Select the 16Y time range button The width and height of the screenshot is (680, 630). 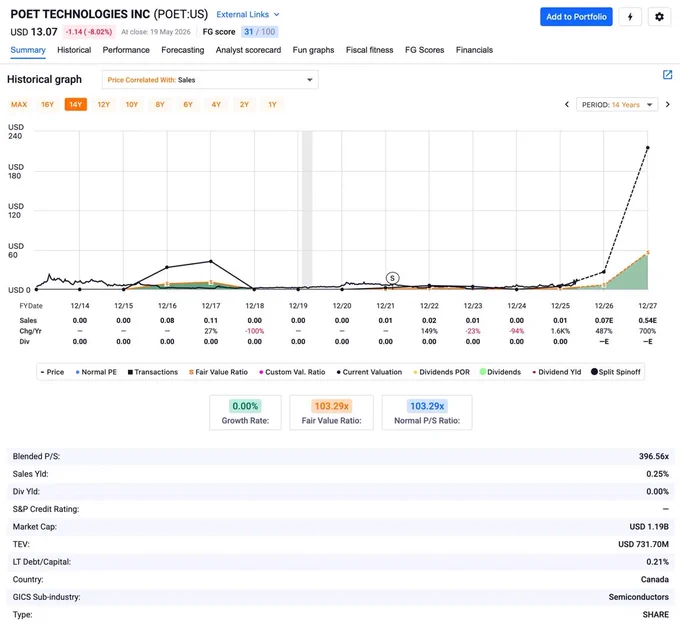tap(47, 104)
